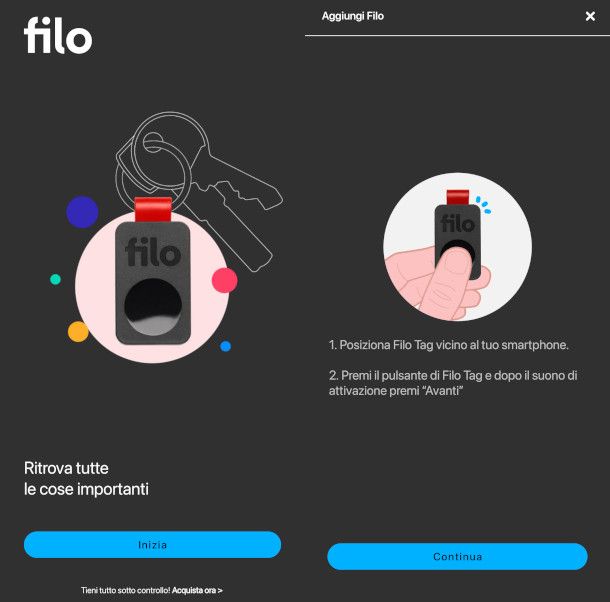Click the thumb pressing Filo tag illustration
This screenshot has height=602, width=610.
[458, 247]
